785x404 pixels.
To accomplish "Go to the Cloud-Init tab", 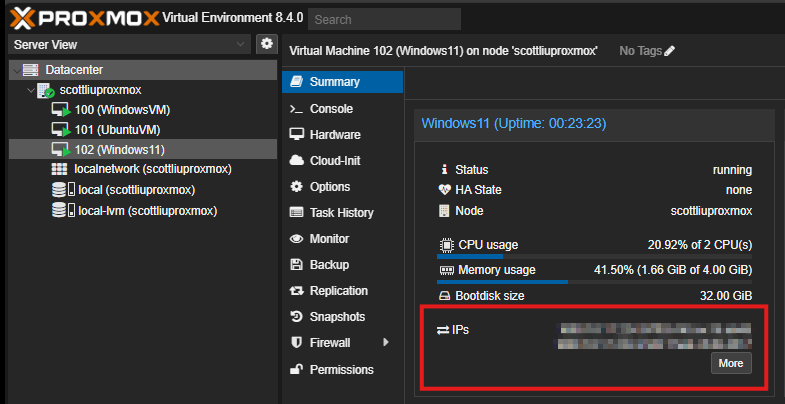I will coord(342,161).
